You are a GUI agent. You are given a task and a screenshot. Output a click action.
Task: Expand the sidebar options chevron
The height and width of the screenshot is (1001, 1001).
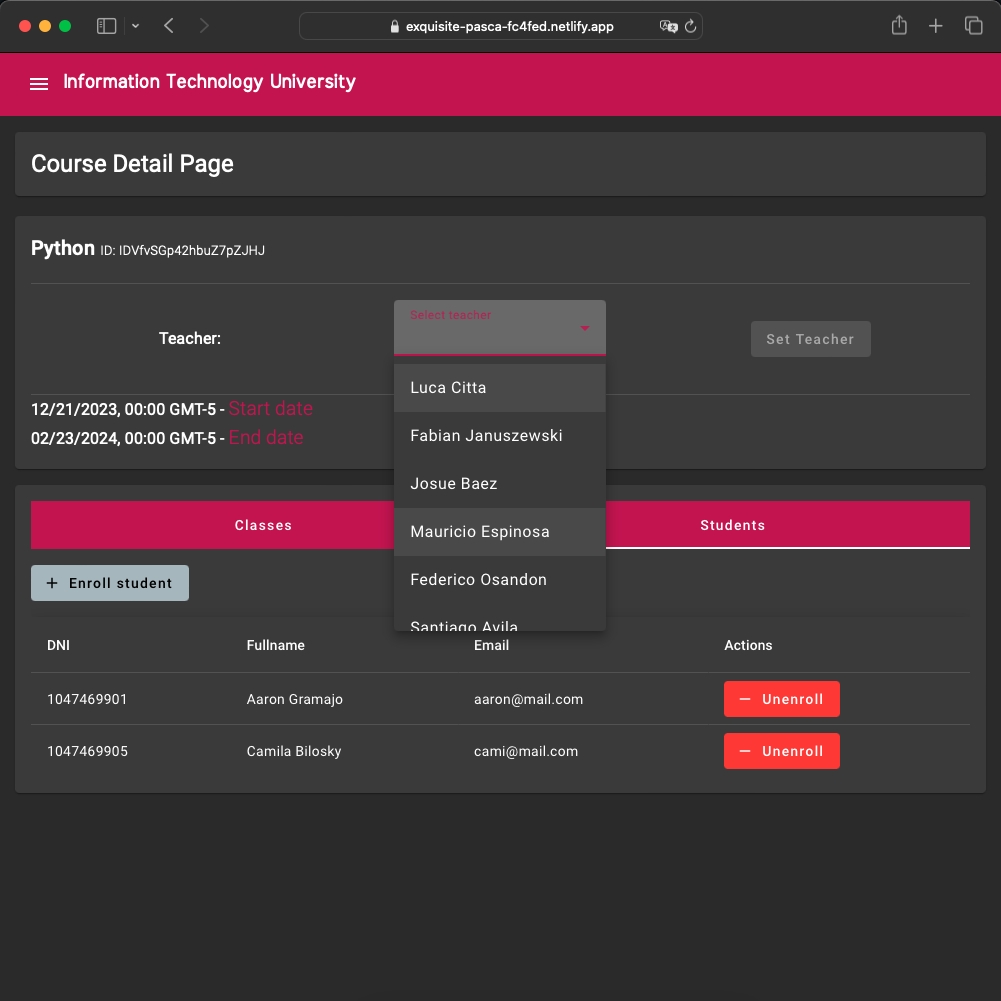coord(136,26)
